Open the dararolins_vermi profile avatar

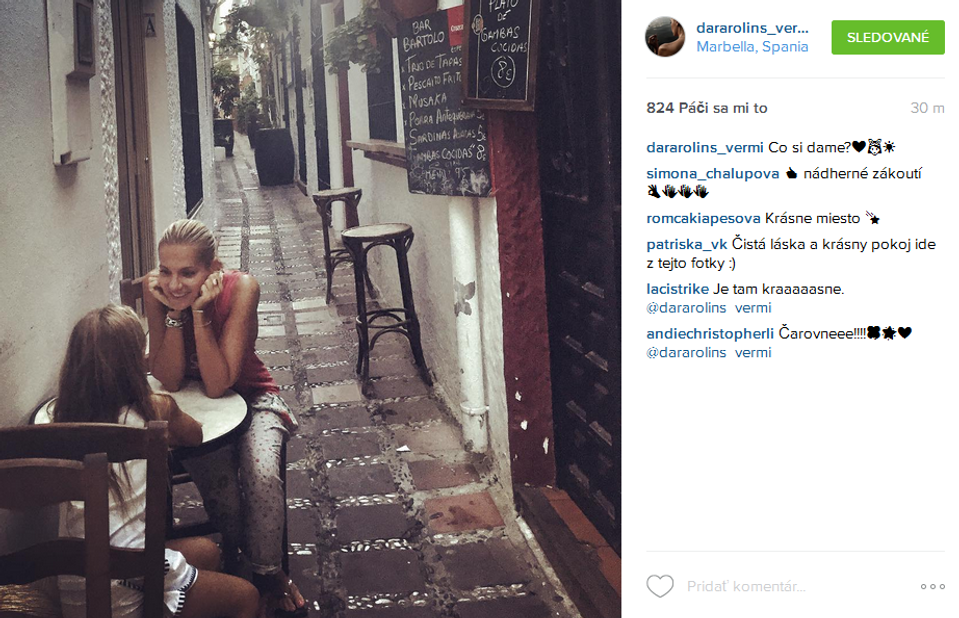click(665, 37)
